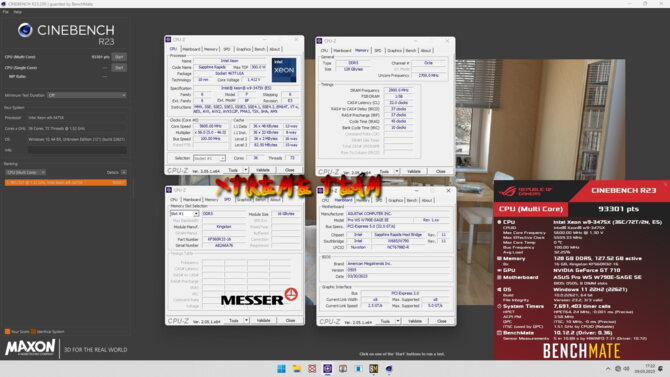
Task: Click the BenchMate BM taskbar icon
Action: tap(373, 369)
